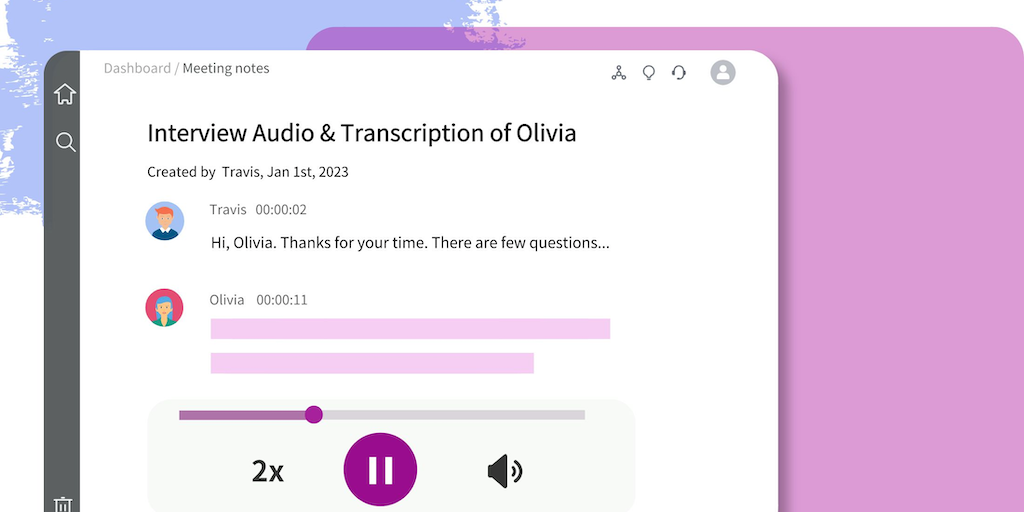The width and height of the screenshot is (1024, 512).
Task: Pause the interview audio playback
Action: (x=380, y=470)
